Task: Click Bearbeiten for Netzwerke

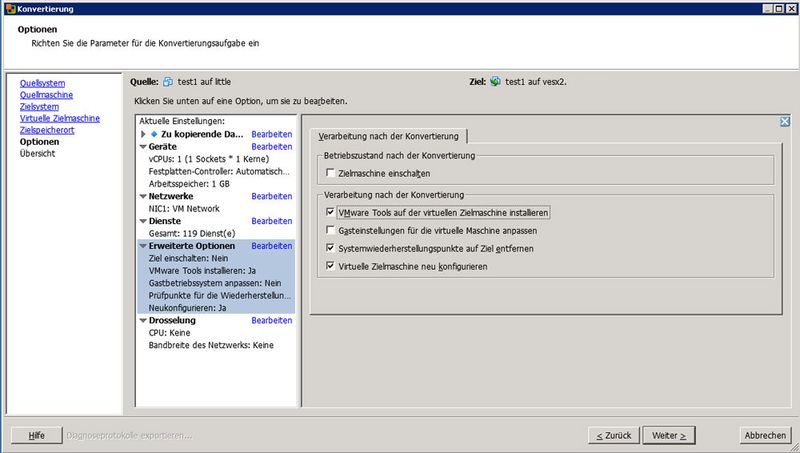Action: [272, 196]
